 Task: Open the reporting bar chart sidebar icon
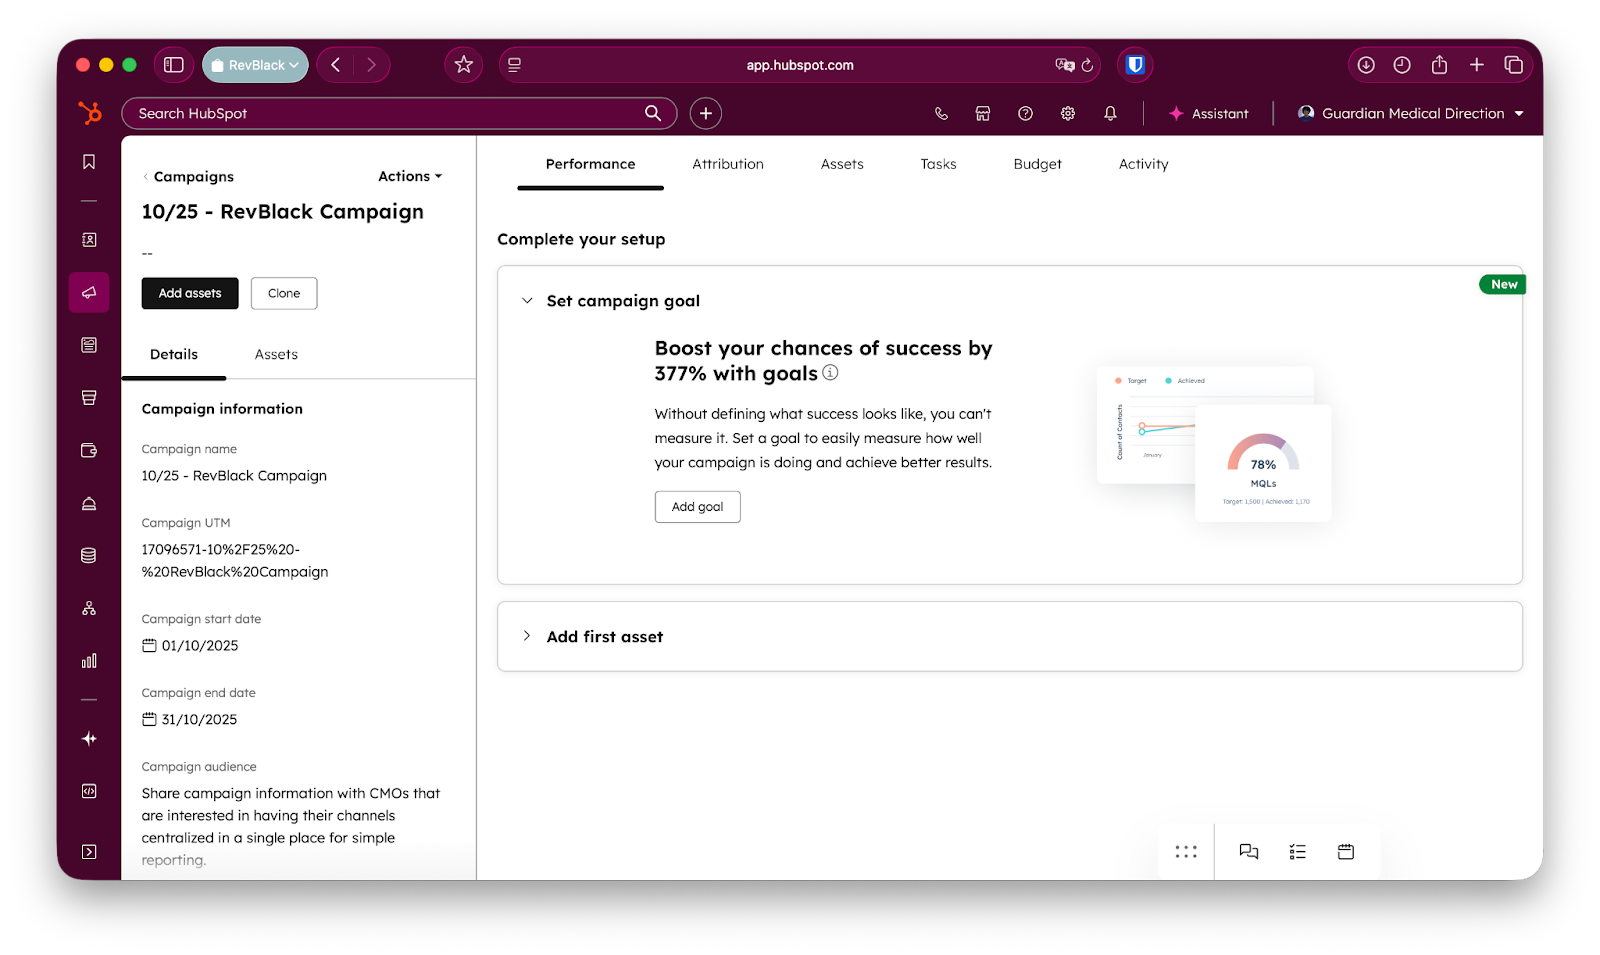tap(89, 661)
